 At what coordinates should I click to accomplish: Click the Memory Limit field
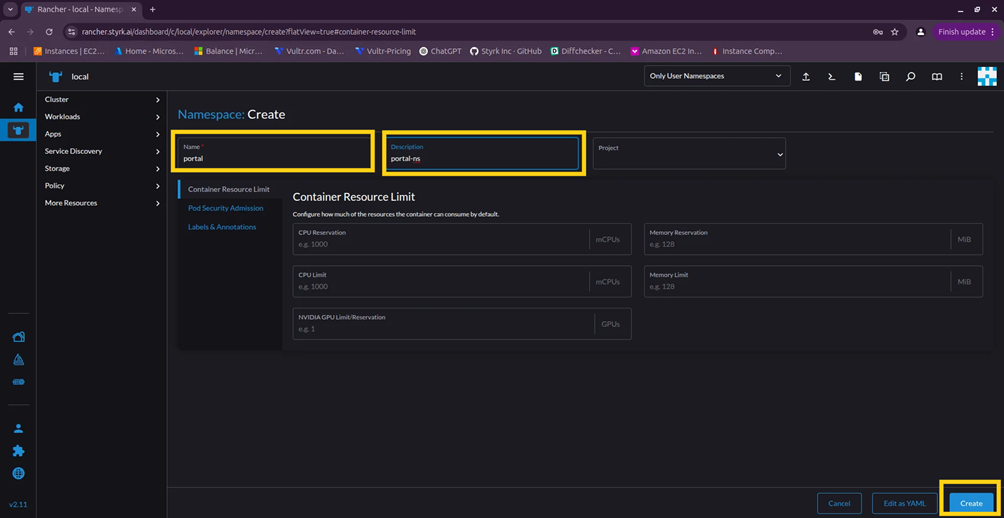click(x=813, y=281)
